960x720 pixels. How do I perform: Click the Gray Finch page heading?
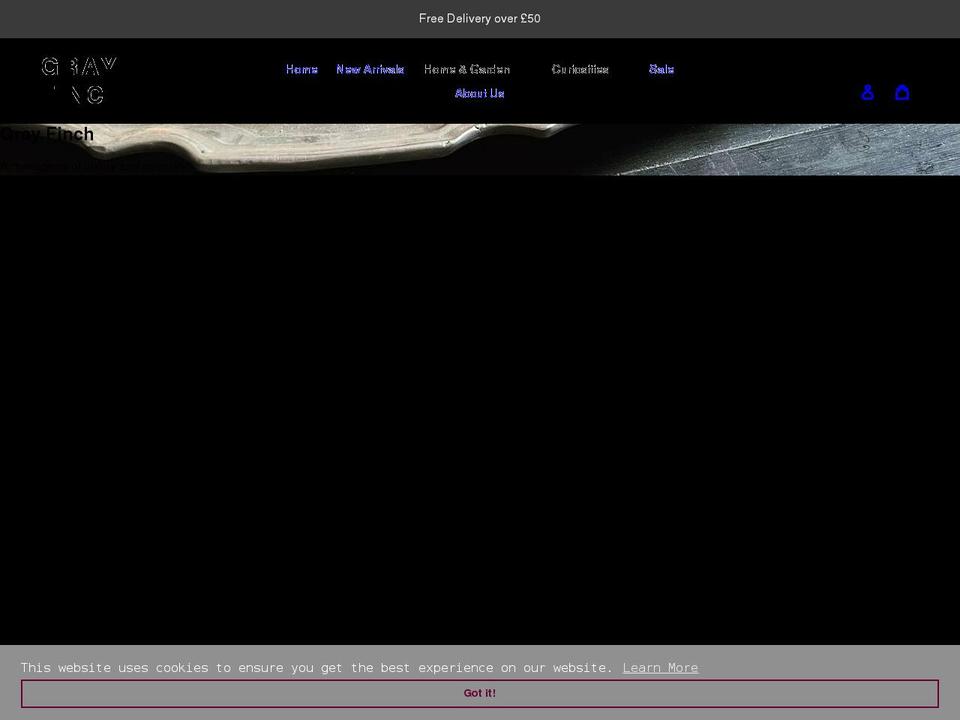coord(47,134)
